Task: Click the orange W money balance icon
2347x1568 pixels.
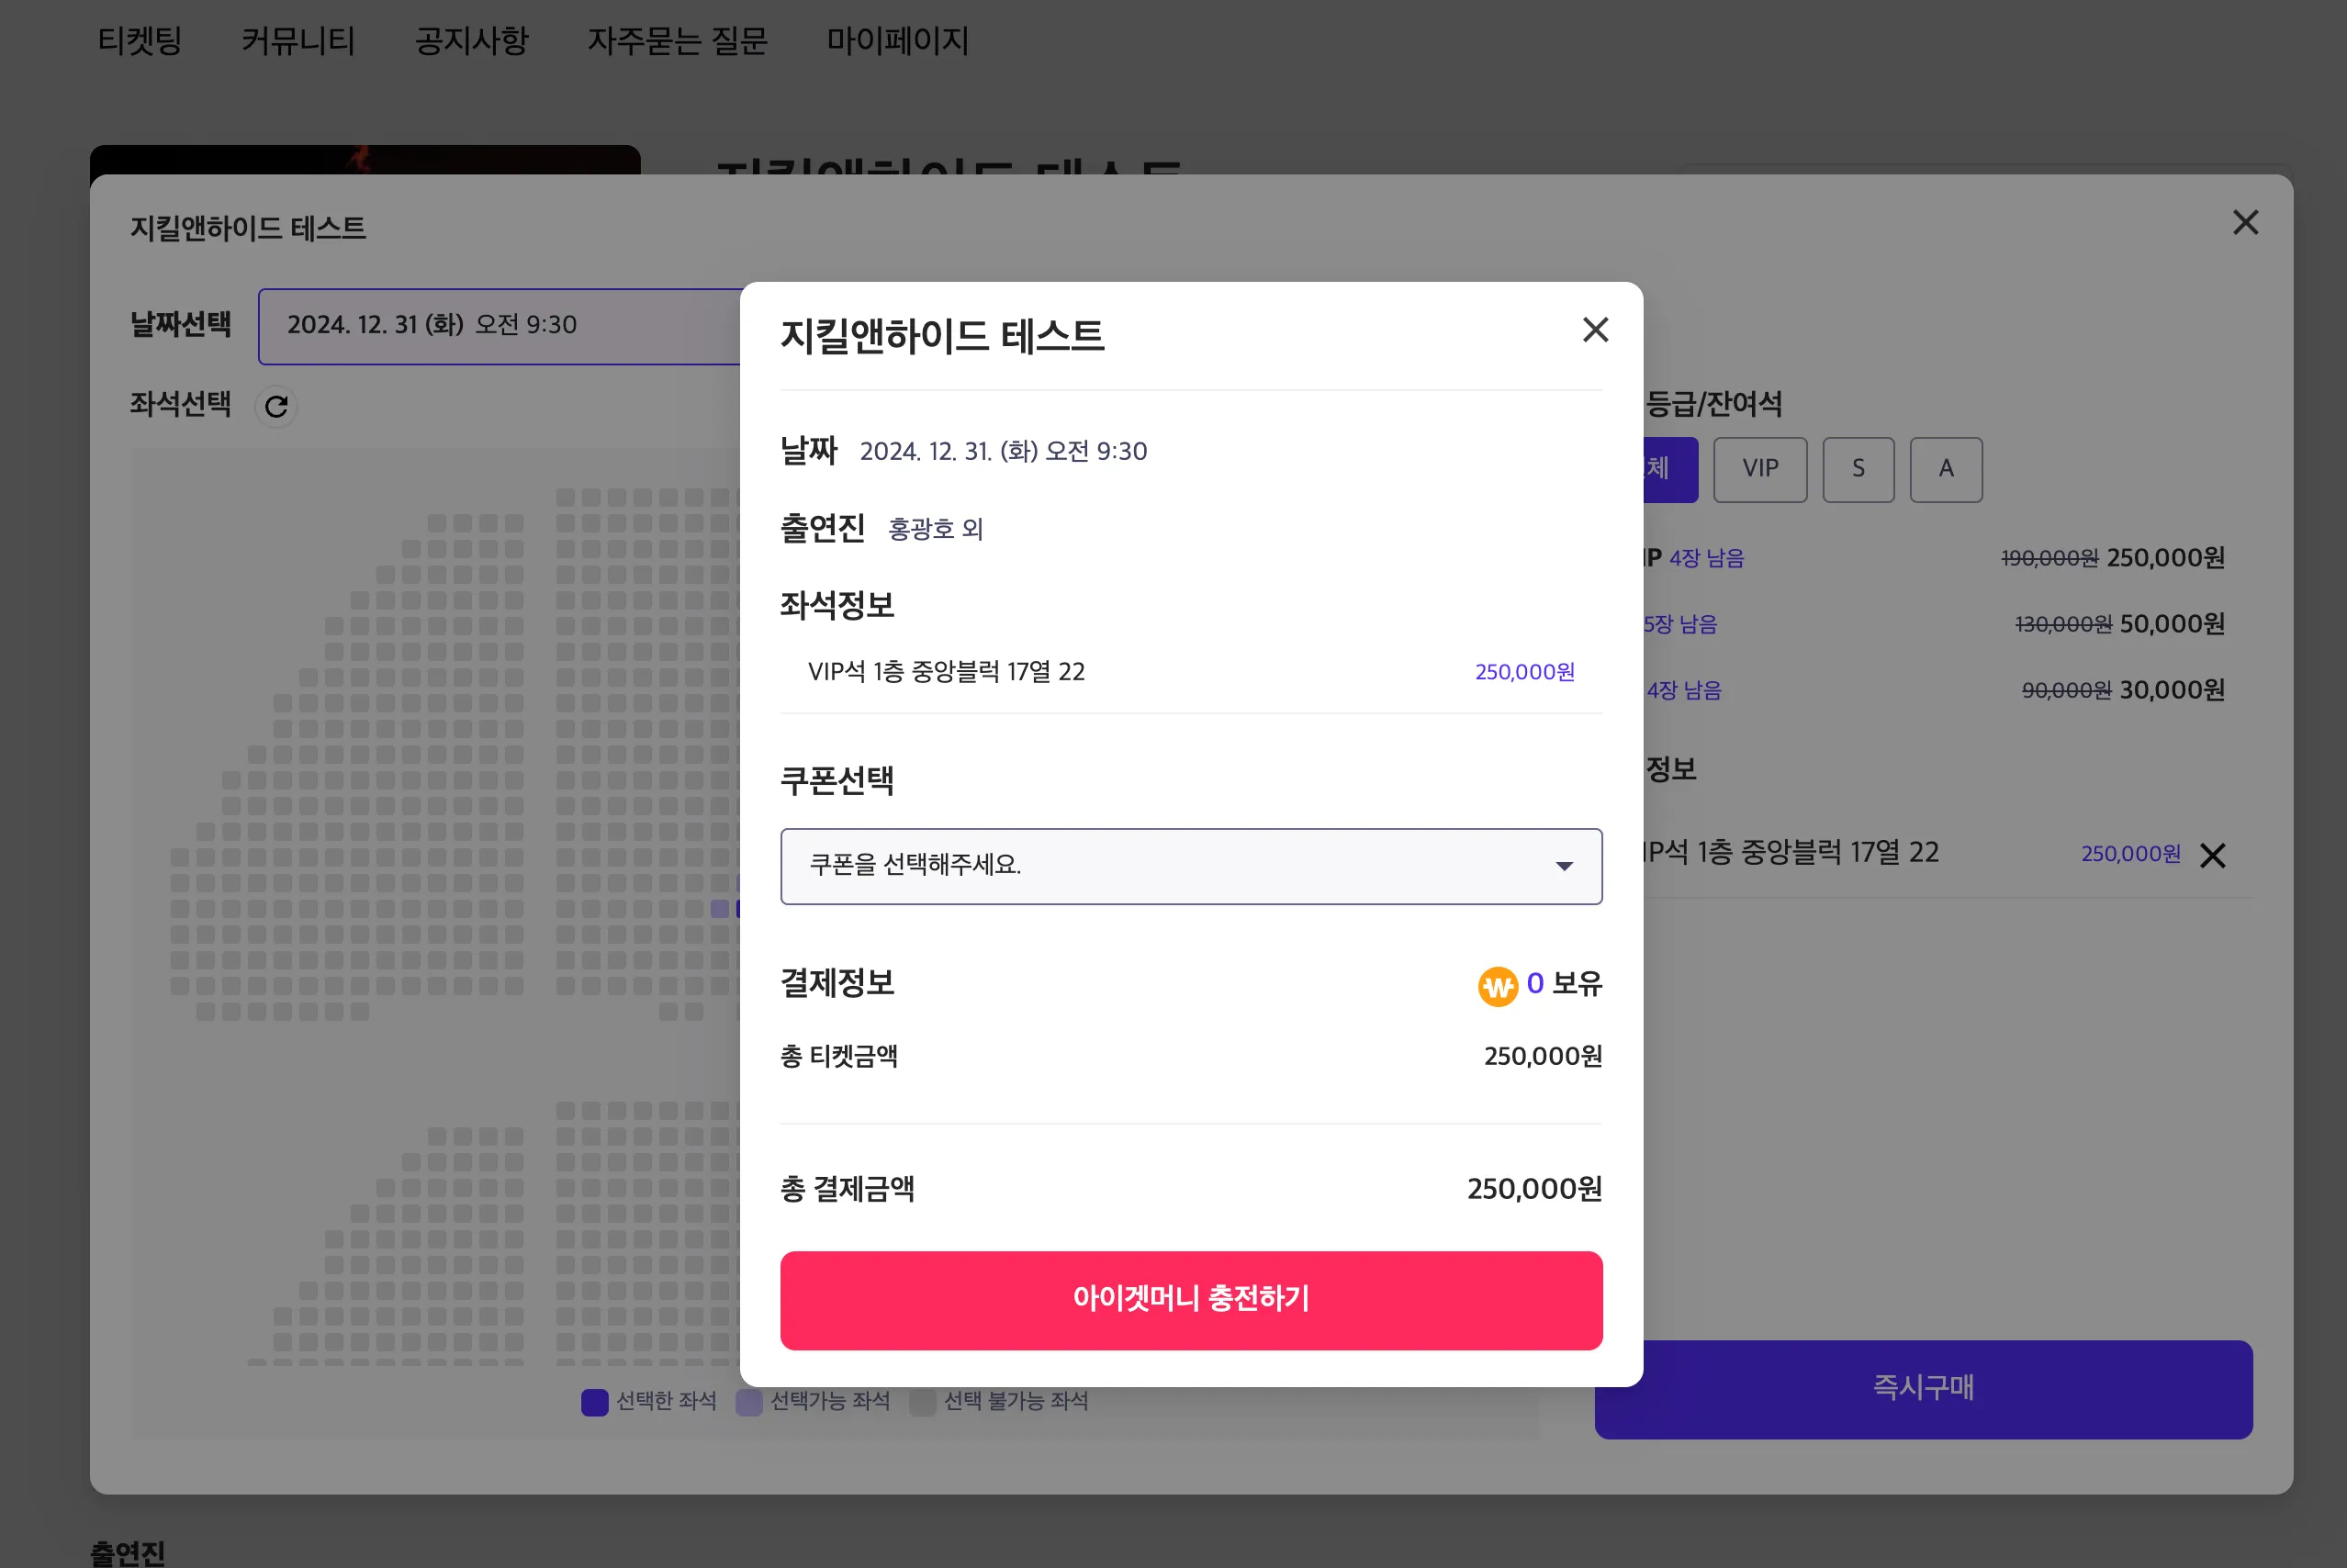Action: point(1497,984)
